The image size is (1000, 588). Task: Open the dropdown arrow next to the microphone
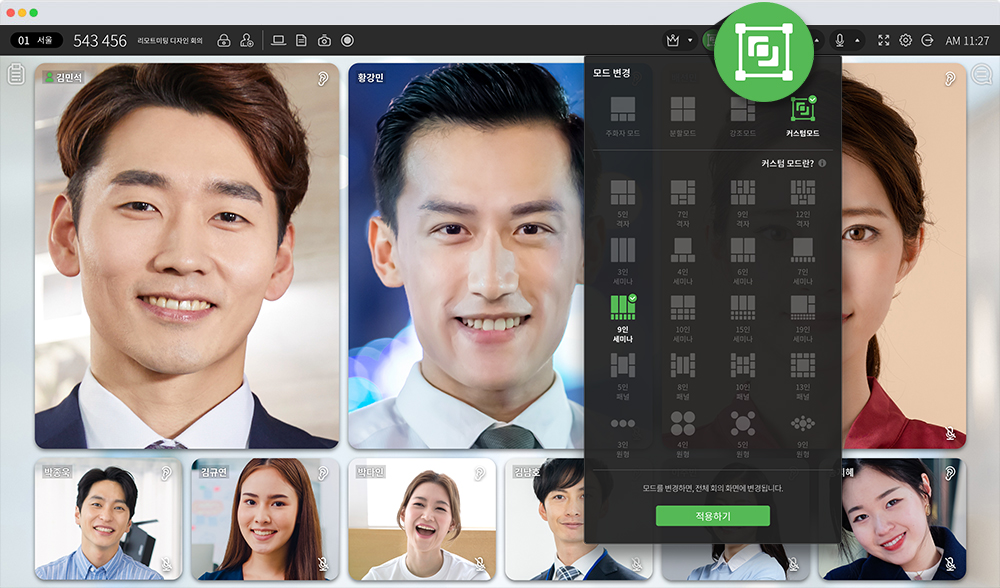tap(857, 41)
